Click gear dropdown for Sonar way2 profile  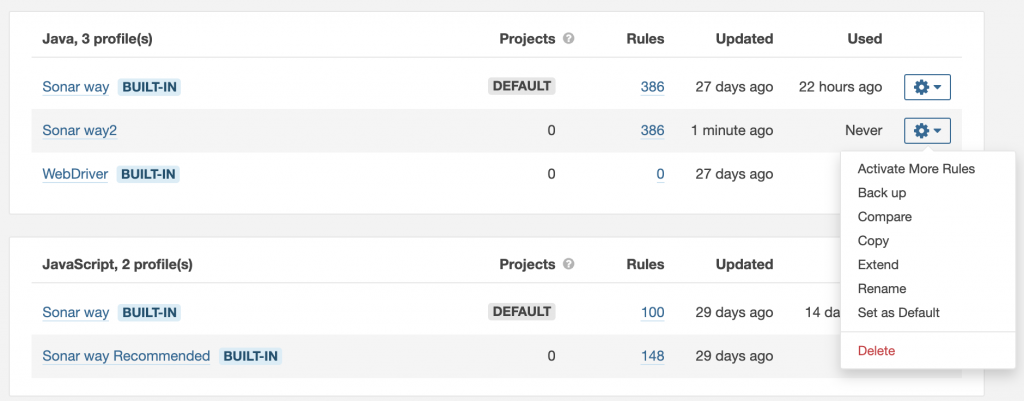pyautogui.click(x=927, y=130)
